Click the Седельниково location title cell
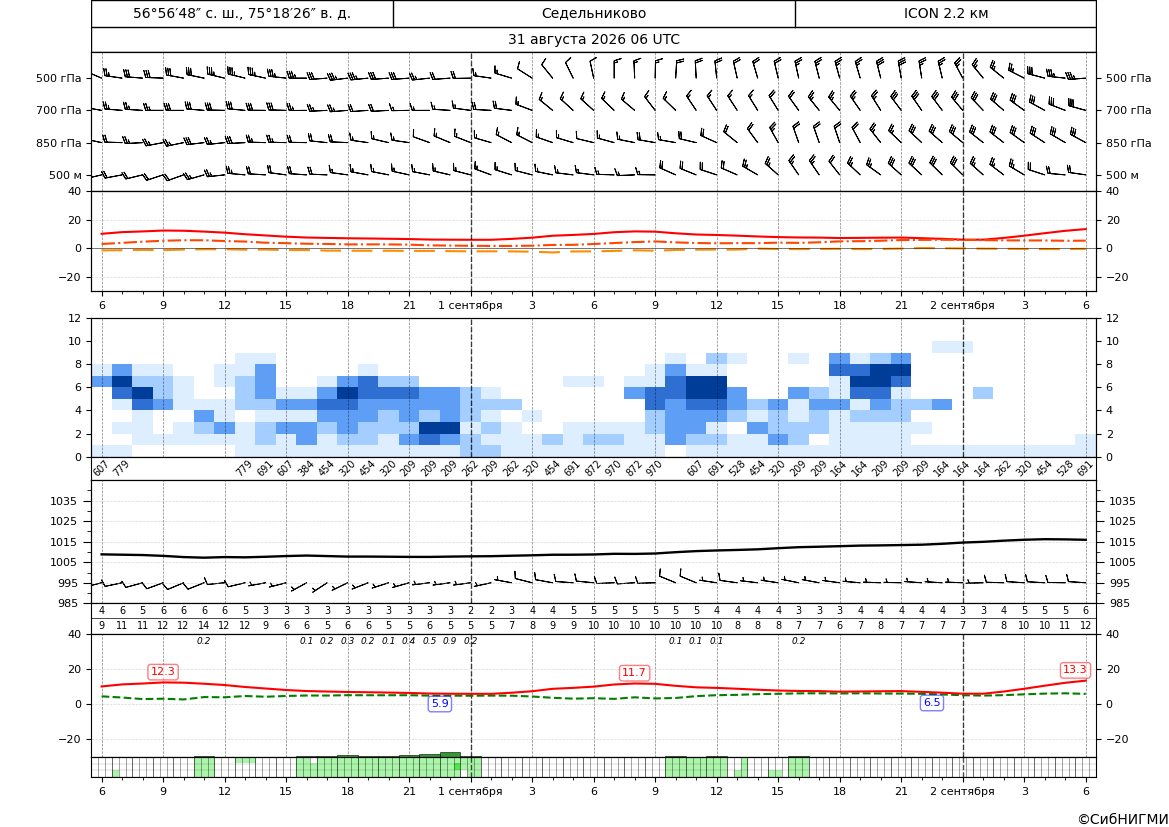The width and height of the screenshot is (1169, 827). tap(594, 13)
